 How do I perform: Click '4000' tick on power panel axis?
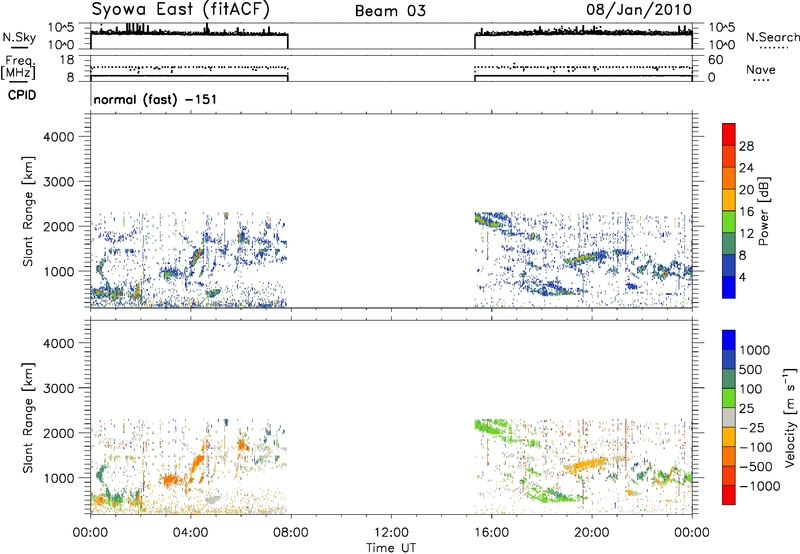tap(58, 137)
